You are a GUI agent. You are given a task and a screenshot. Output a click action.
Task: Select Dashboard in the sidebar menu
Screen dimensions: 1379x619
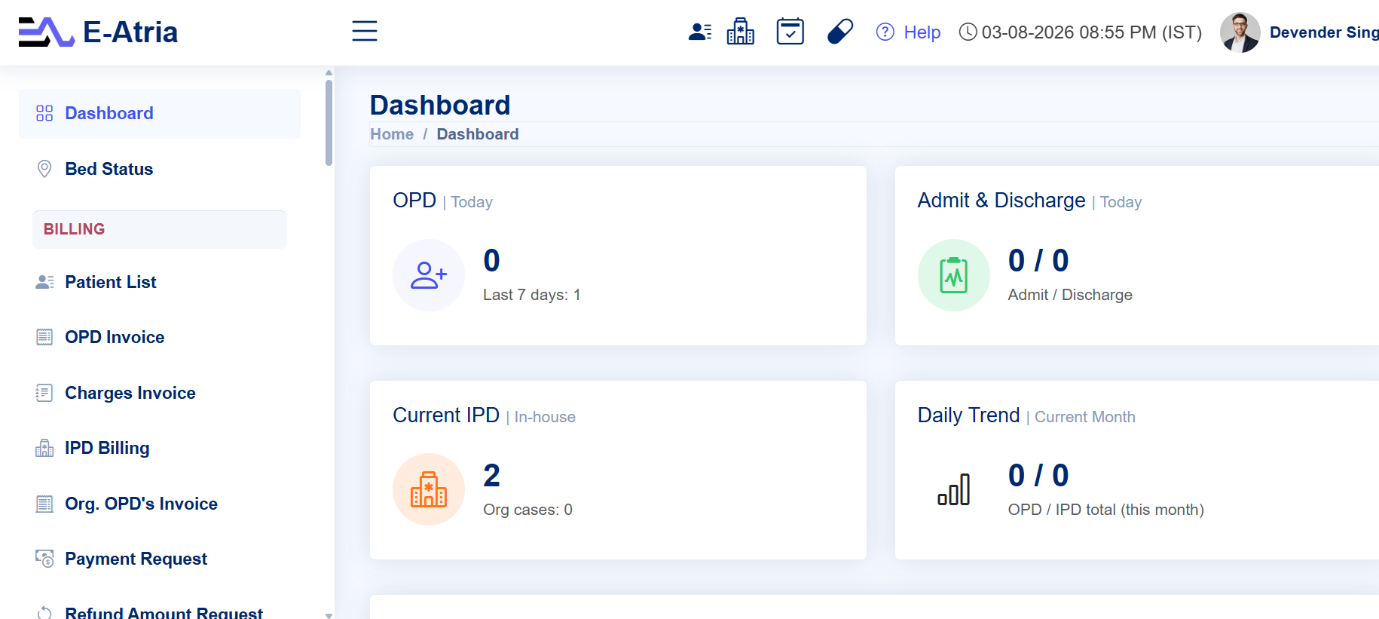[x=159, y=113]
